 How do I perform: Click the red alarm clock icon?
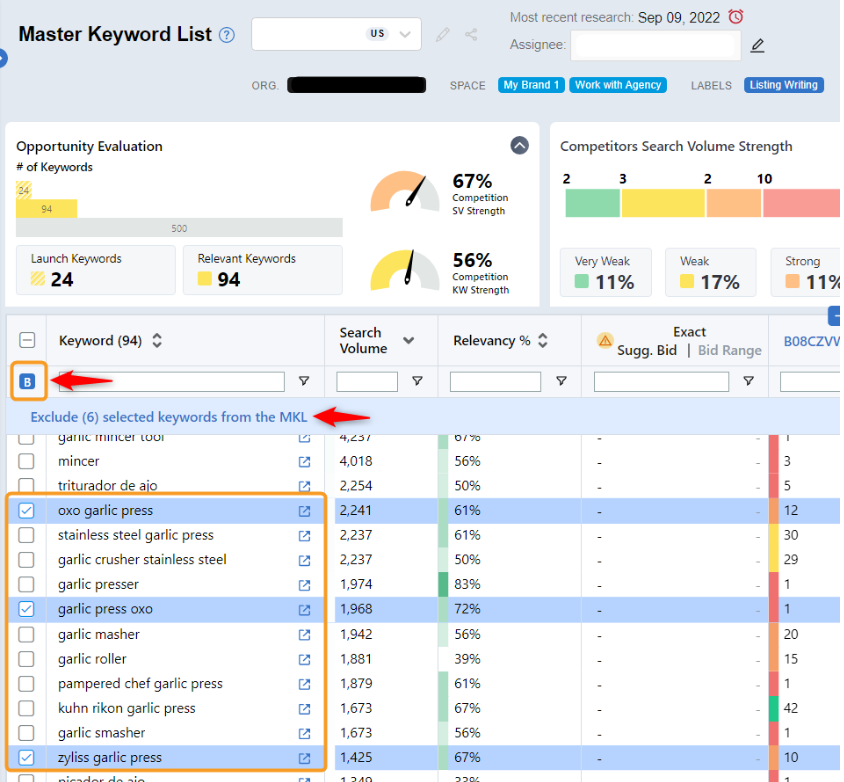click(736, 17)
